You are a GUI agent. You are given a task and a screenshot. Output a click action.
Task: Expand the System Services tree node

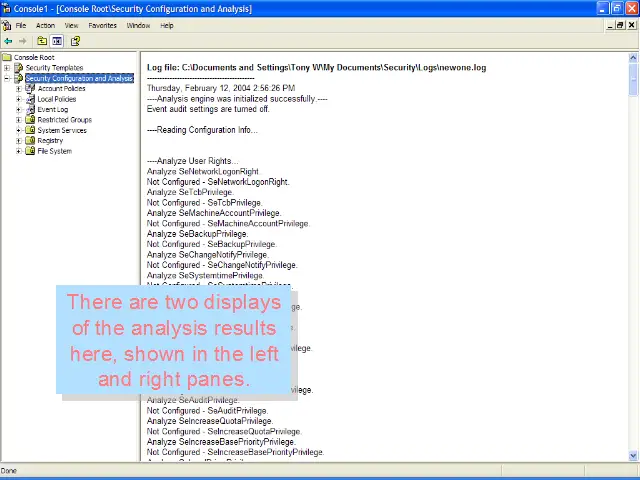[19, 130]
